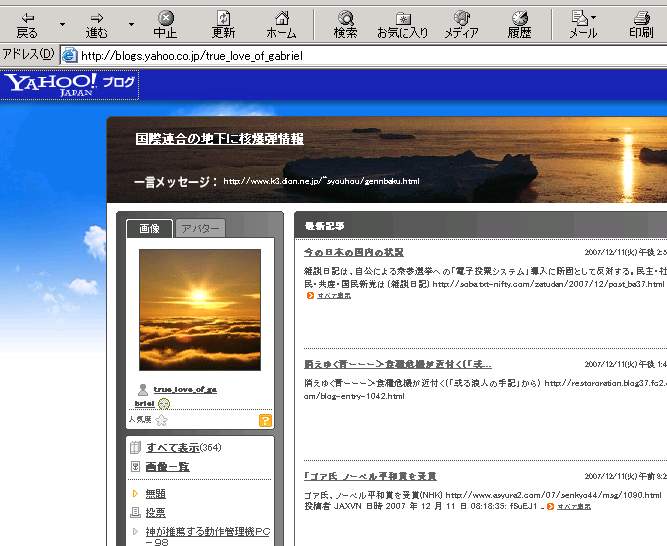
Task: Click the 最新記事 section header
Action: pos(325,226)
